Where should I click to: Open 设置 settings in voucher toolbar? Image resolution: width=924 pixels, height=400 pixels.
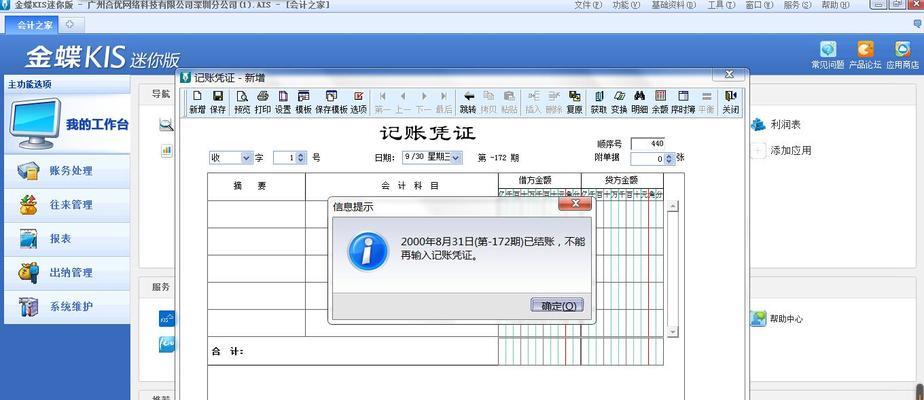click(x=283, y=102)
